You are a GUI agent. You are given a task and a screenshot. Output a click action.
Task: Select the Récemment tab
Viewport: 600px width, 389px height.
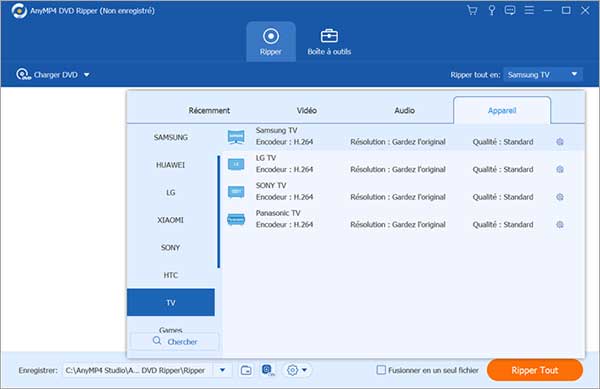coord(209,111)
